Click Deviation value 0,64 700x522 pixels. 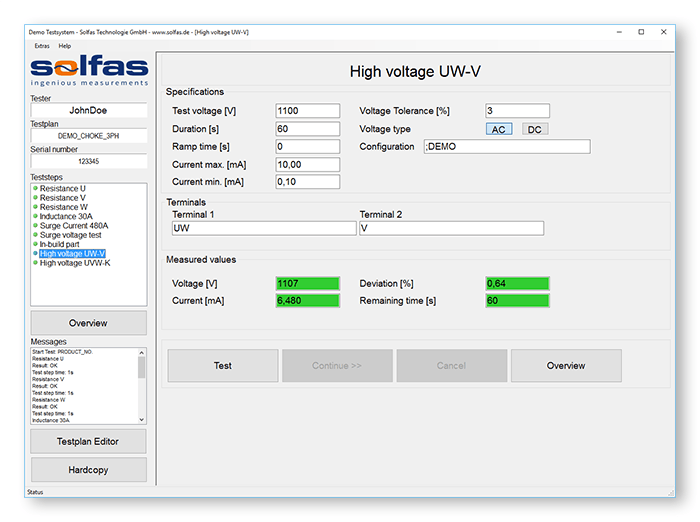click(x=517, y=284)
